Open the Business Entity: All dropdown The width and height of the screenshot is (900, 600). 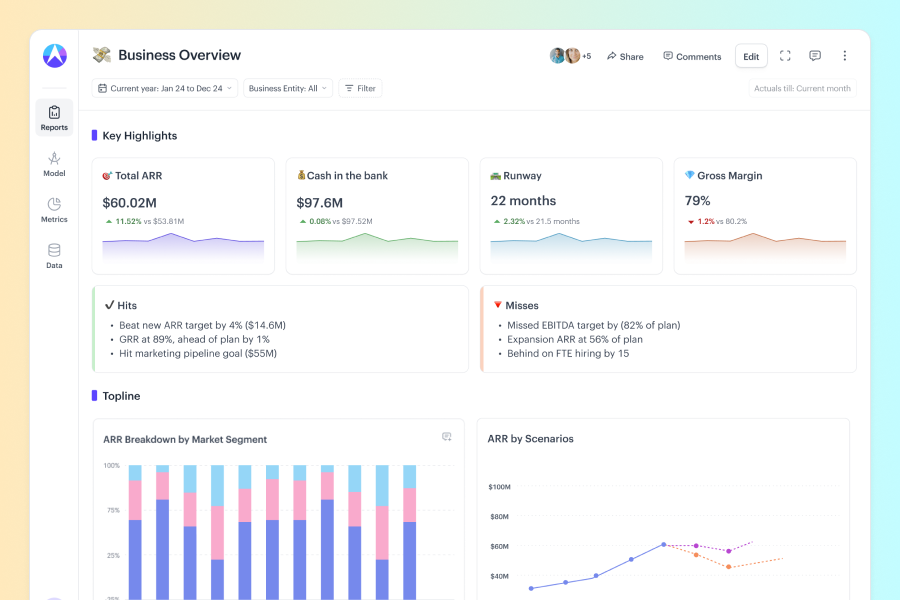tap(288, 88)
